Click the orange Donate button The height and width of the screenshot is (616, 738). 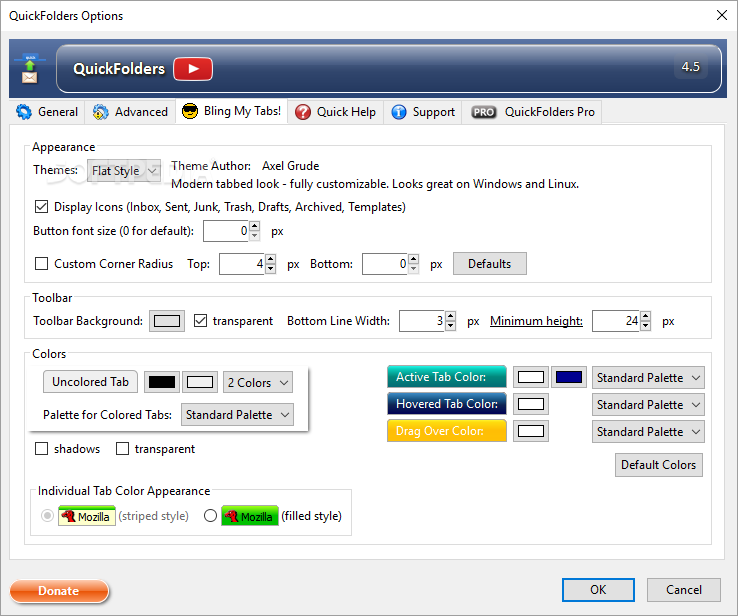tap(59, 591)
